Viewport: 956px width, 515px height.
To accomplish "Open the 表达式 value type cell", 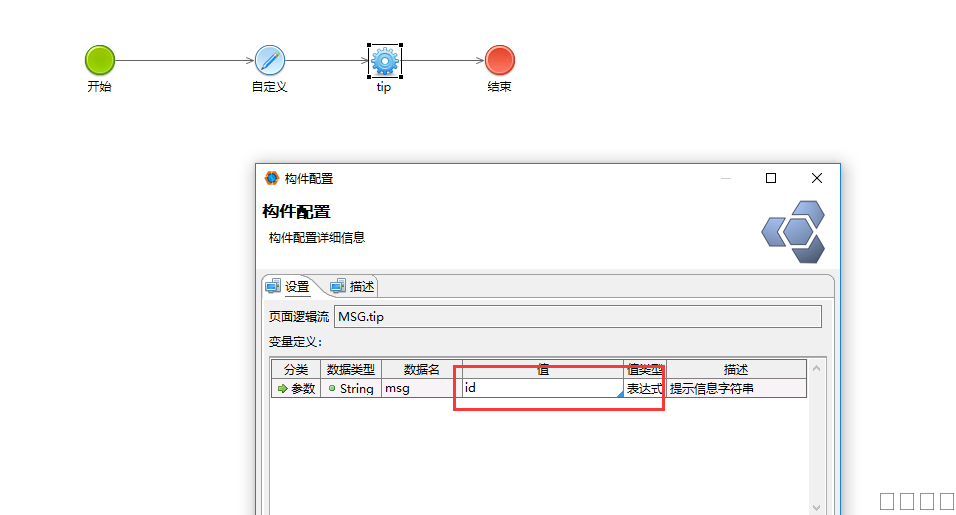I will tap(644, 388).
